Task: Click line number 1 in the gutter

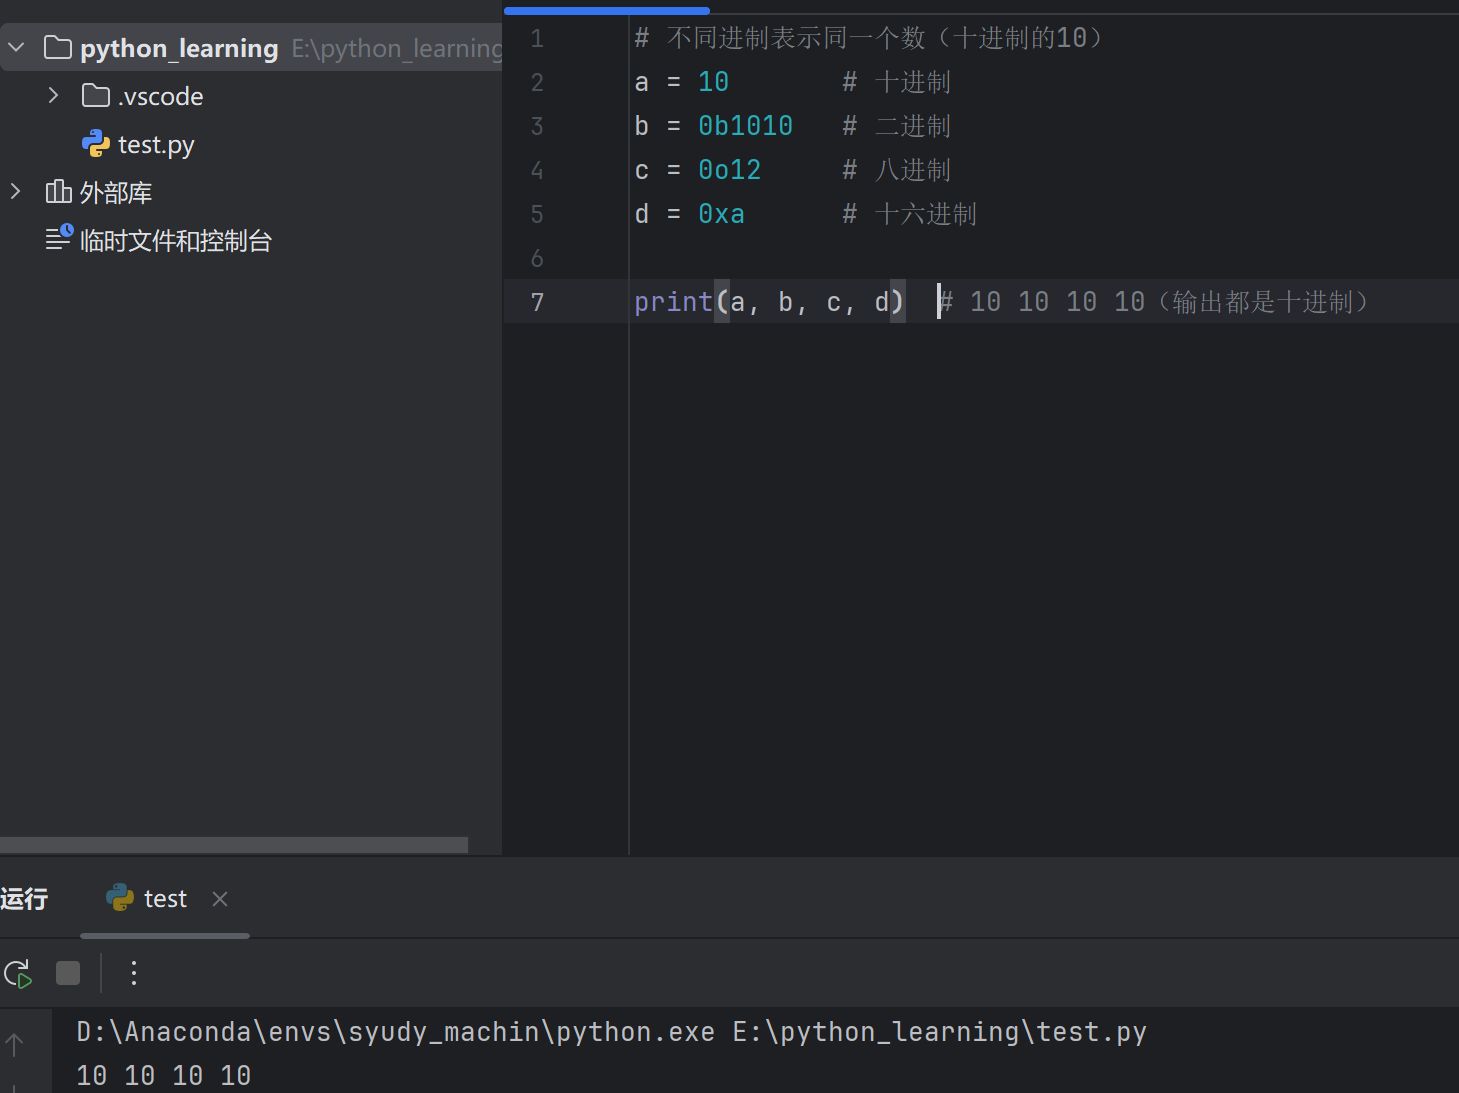Action: tap(537, 39)
